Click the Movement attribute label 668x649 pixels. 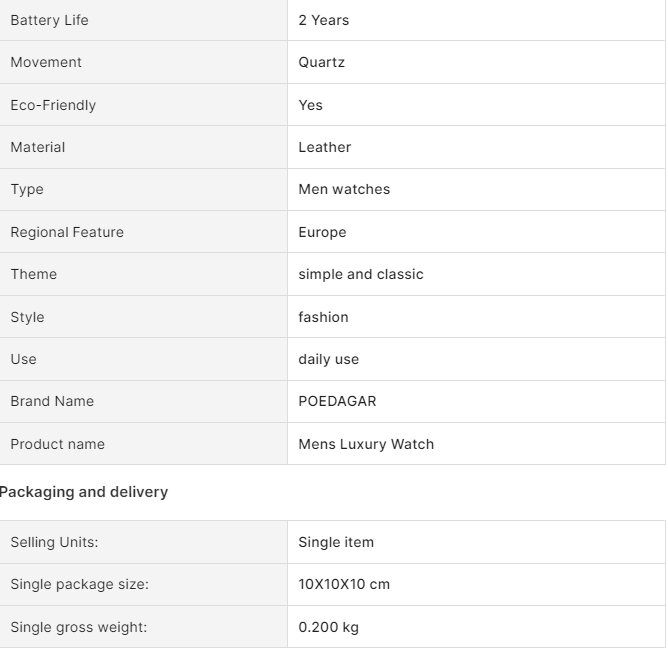point(46,62)
